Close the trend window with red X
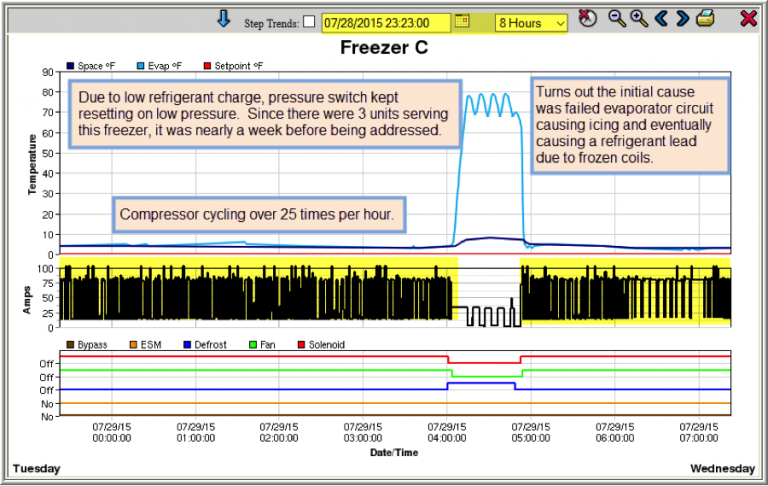Image resolution: width=768 pixels, height=486 pixels. (748, 19)
